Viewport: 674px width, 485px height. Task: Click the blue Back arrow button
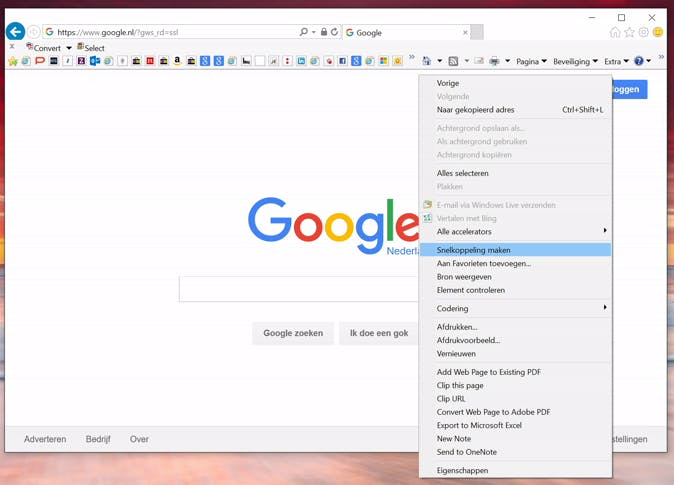(x=15, y=32)
